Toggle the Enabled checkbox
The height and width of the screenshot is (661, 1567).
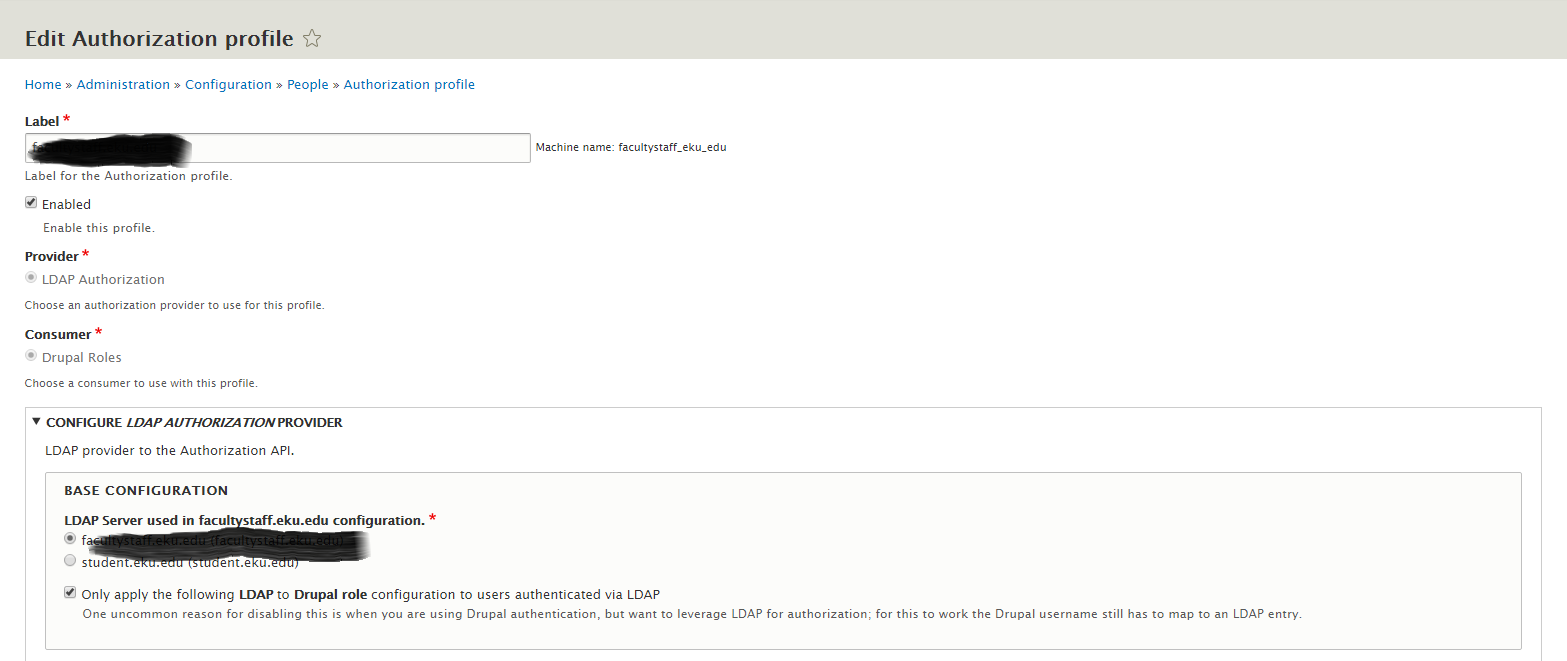(31, 203)
